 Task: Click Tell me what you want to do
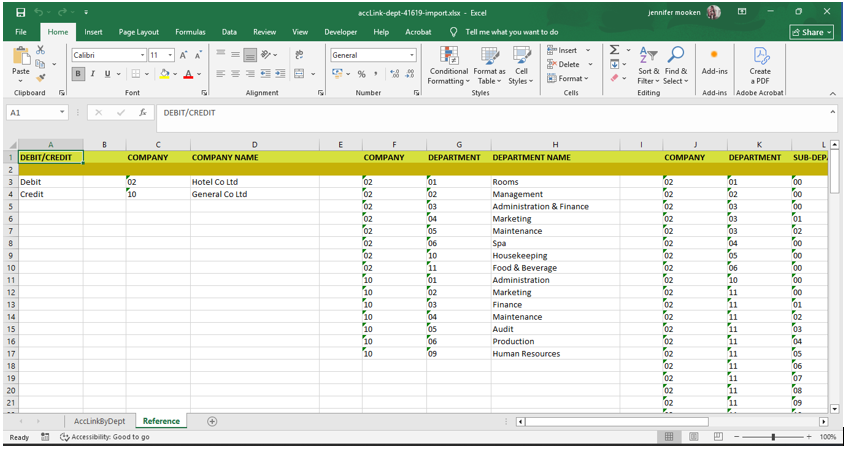[x=512, y=32]
